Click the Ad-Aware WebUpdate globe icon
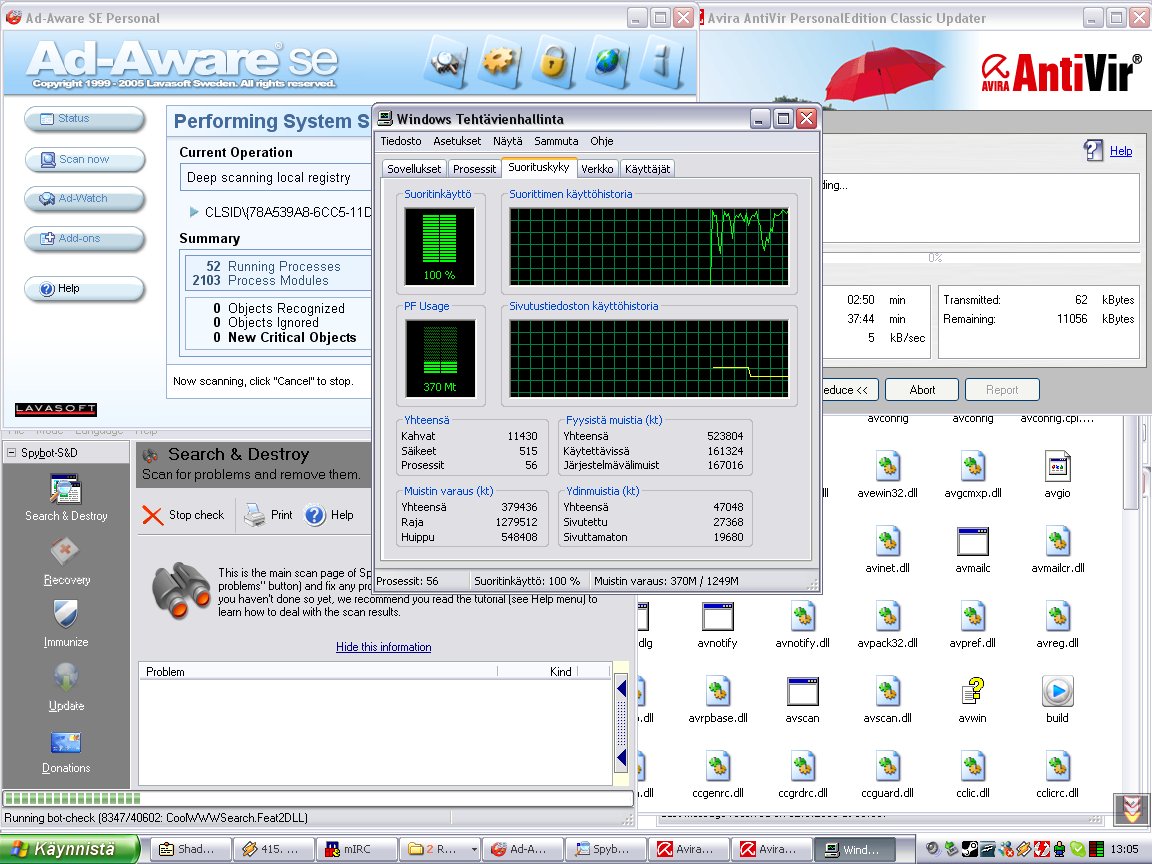Image resolution: width=1152 pixels, height=864 pixels. (608, 61)
